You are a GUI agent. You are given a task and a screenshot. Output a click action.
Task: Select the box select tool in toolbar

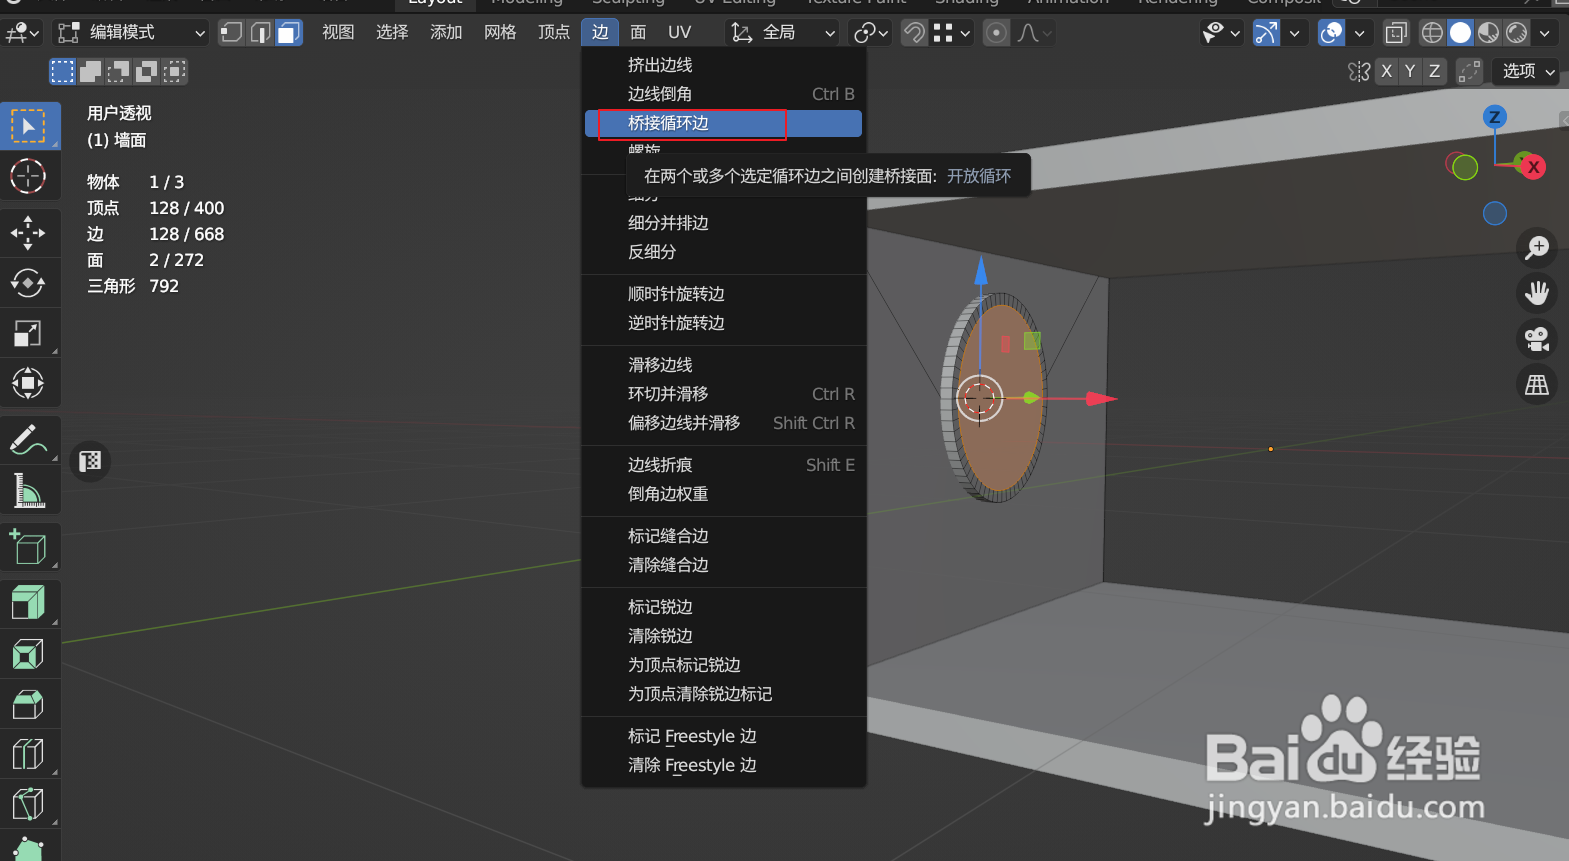28,126
